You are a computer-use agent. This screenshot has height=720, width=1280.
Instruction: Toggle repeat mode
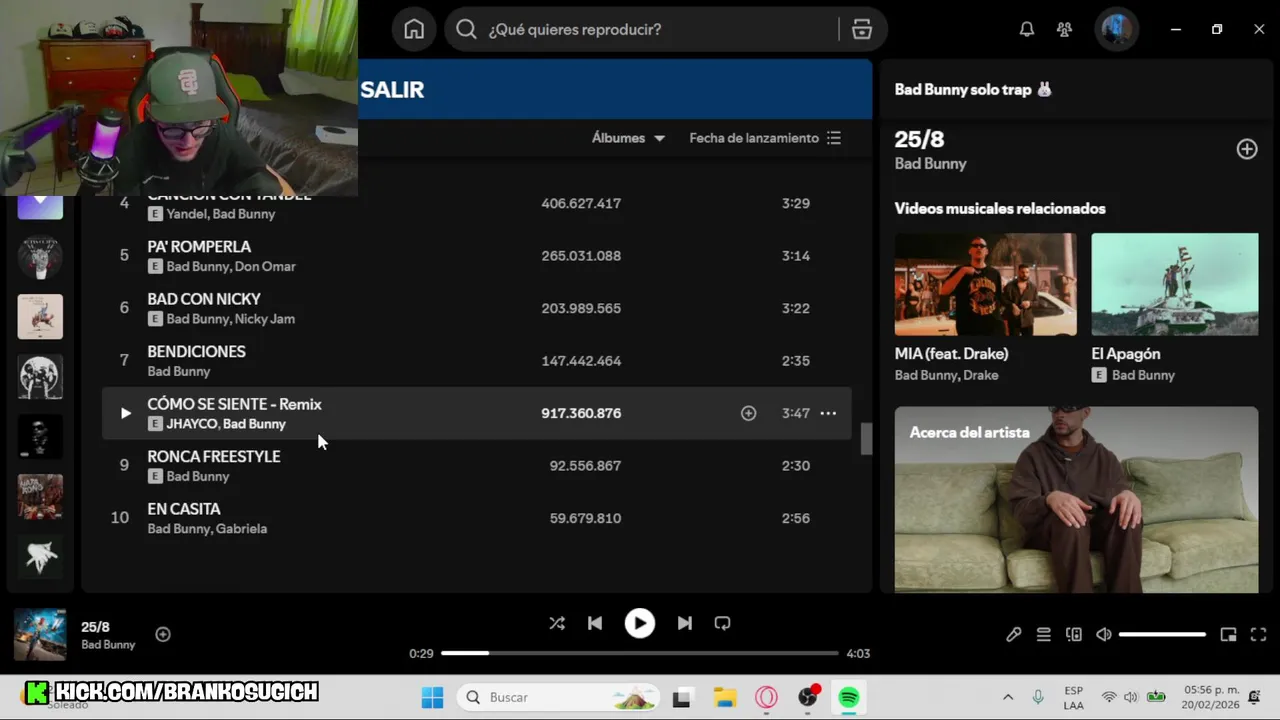[x=722, y=623]
